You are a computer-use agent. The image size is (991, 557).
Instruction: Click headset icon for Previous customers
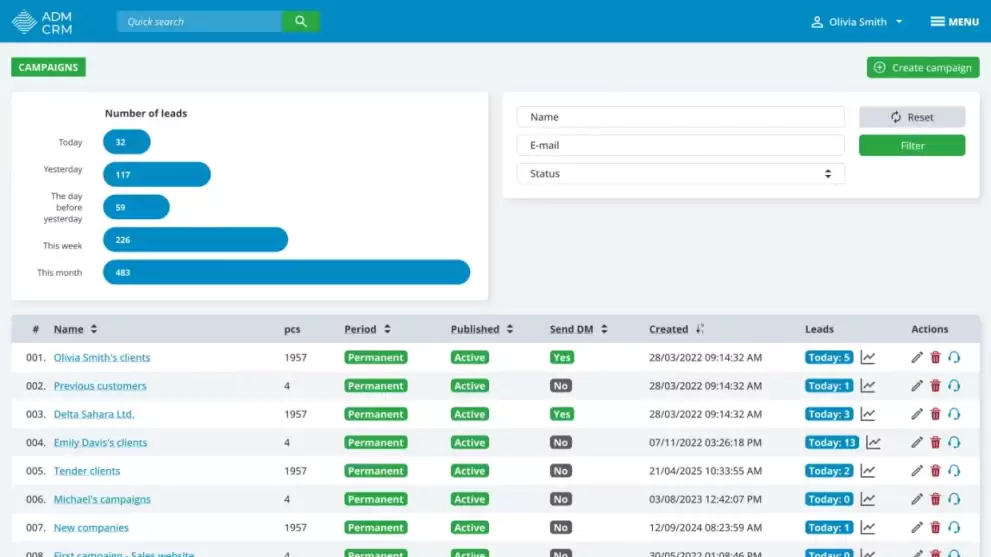[954, 386]
